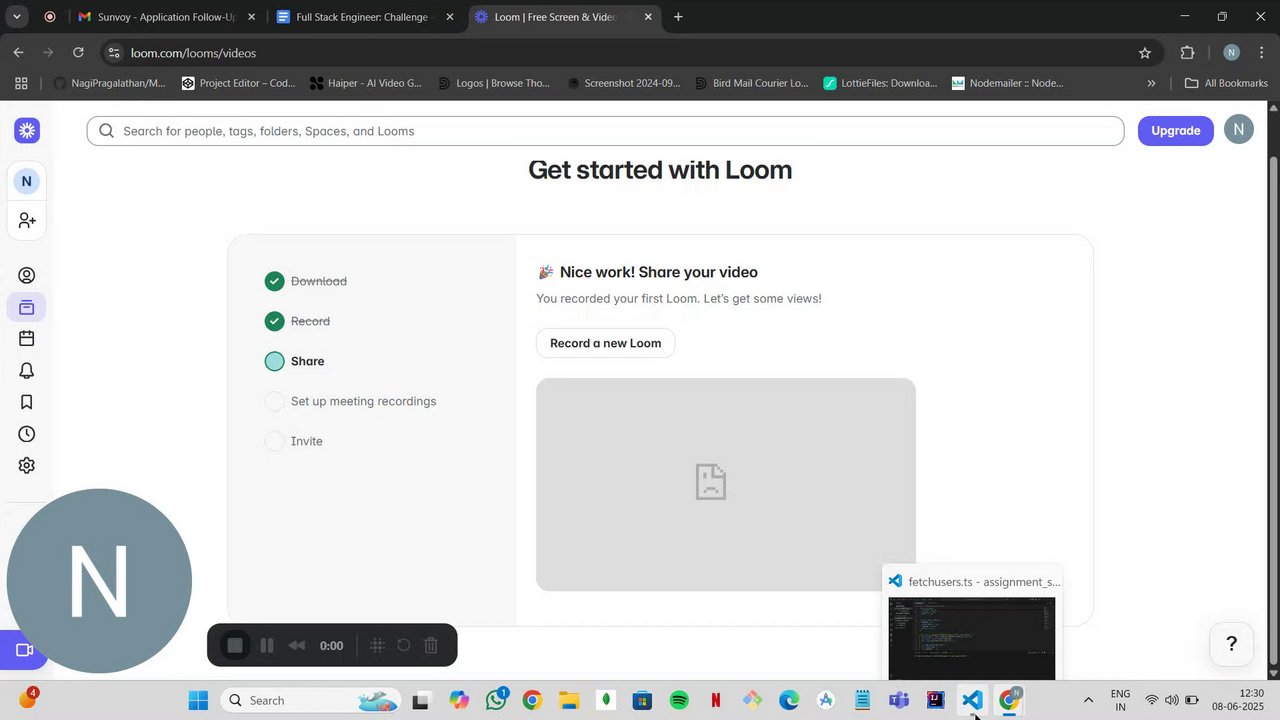
Task: Open the Library icon in sidebar
Action: coord(27,307)
